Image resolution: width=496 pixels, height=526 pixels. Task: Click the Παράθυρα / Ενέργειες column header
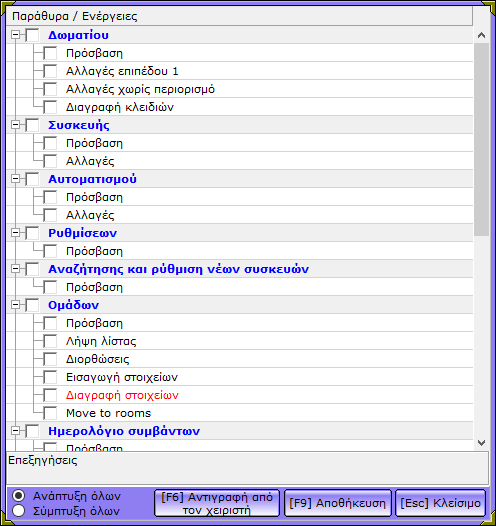point(239,16)
